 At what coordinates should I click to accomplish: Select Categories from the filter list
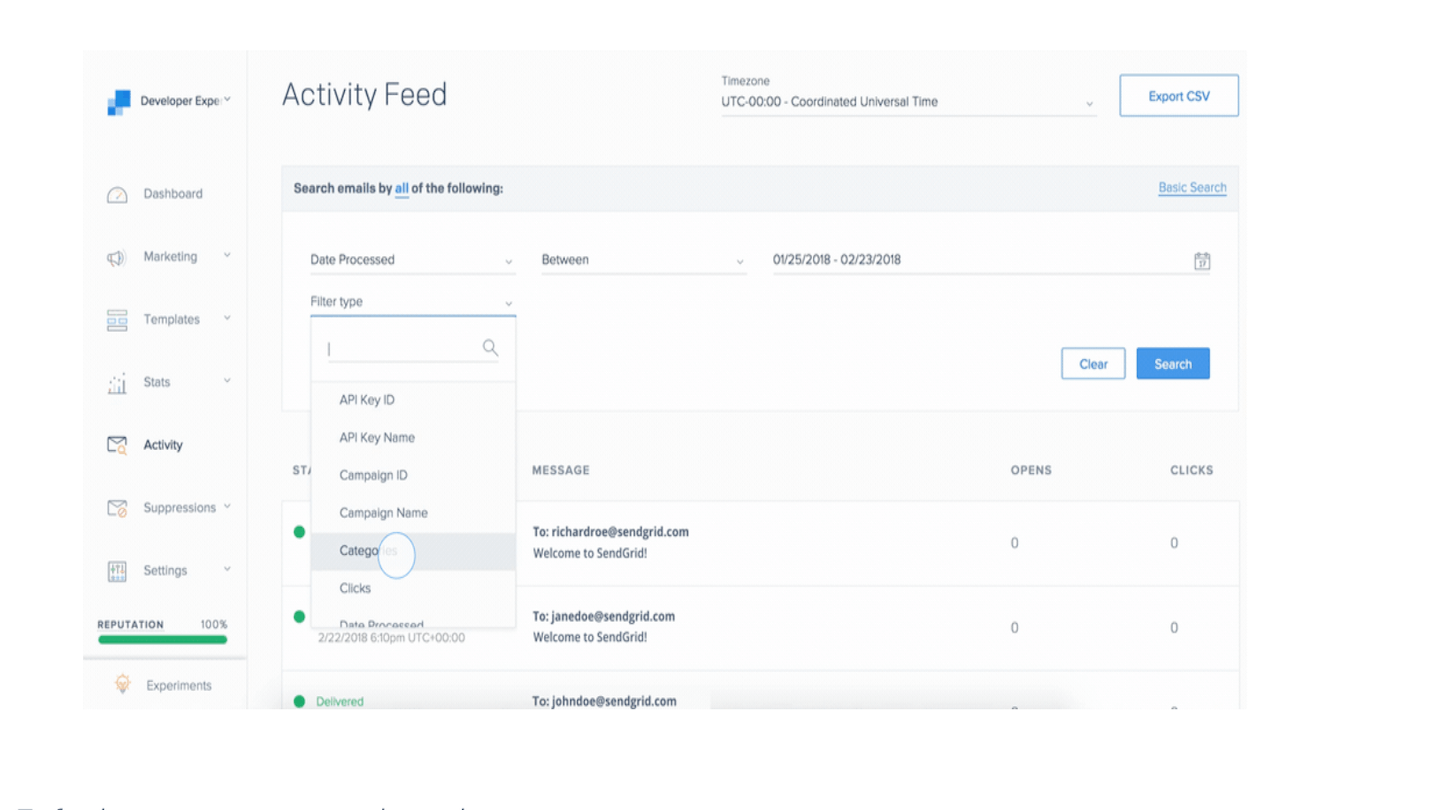click(368, 551)
